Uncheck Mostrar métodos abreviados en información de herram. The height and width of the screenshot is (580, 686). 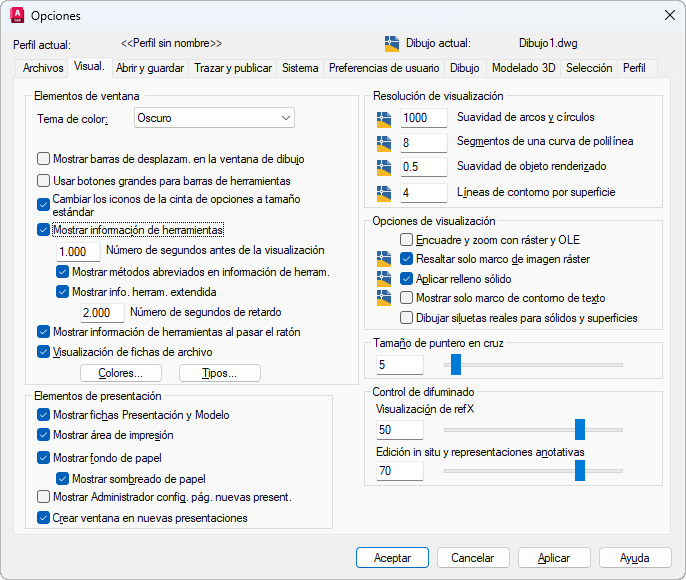(x=63, y=272)
